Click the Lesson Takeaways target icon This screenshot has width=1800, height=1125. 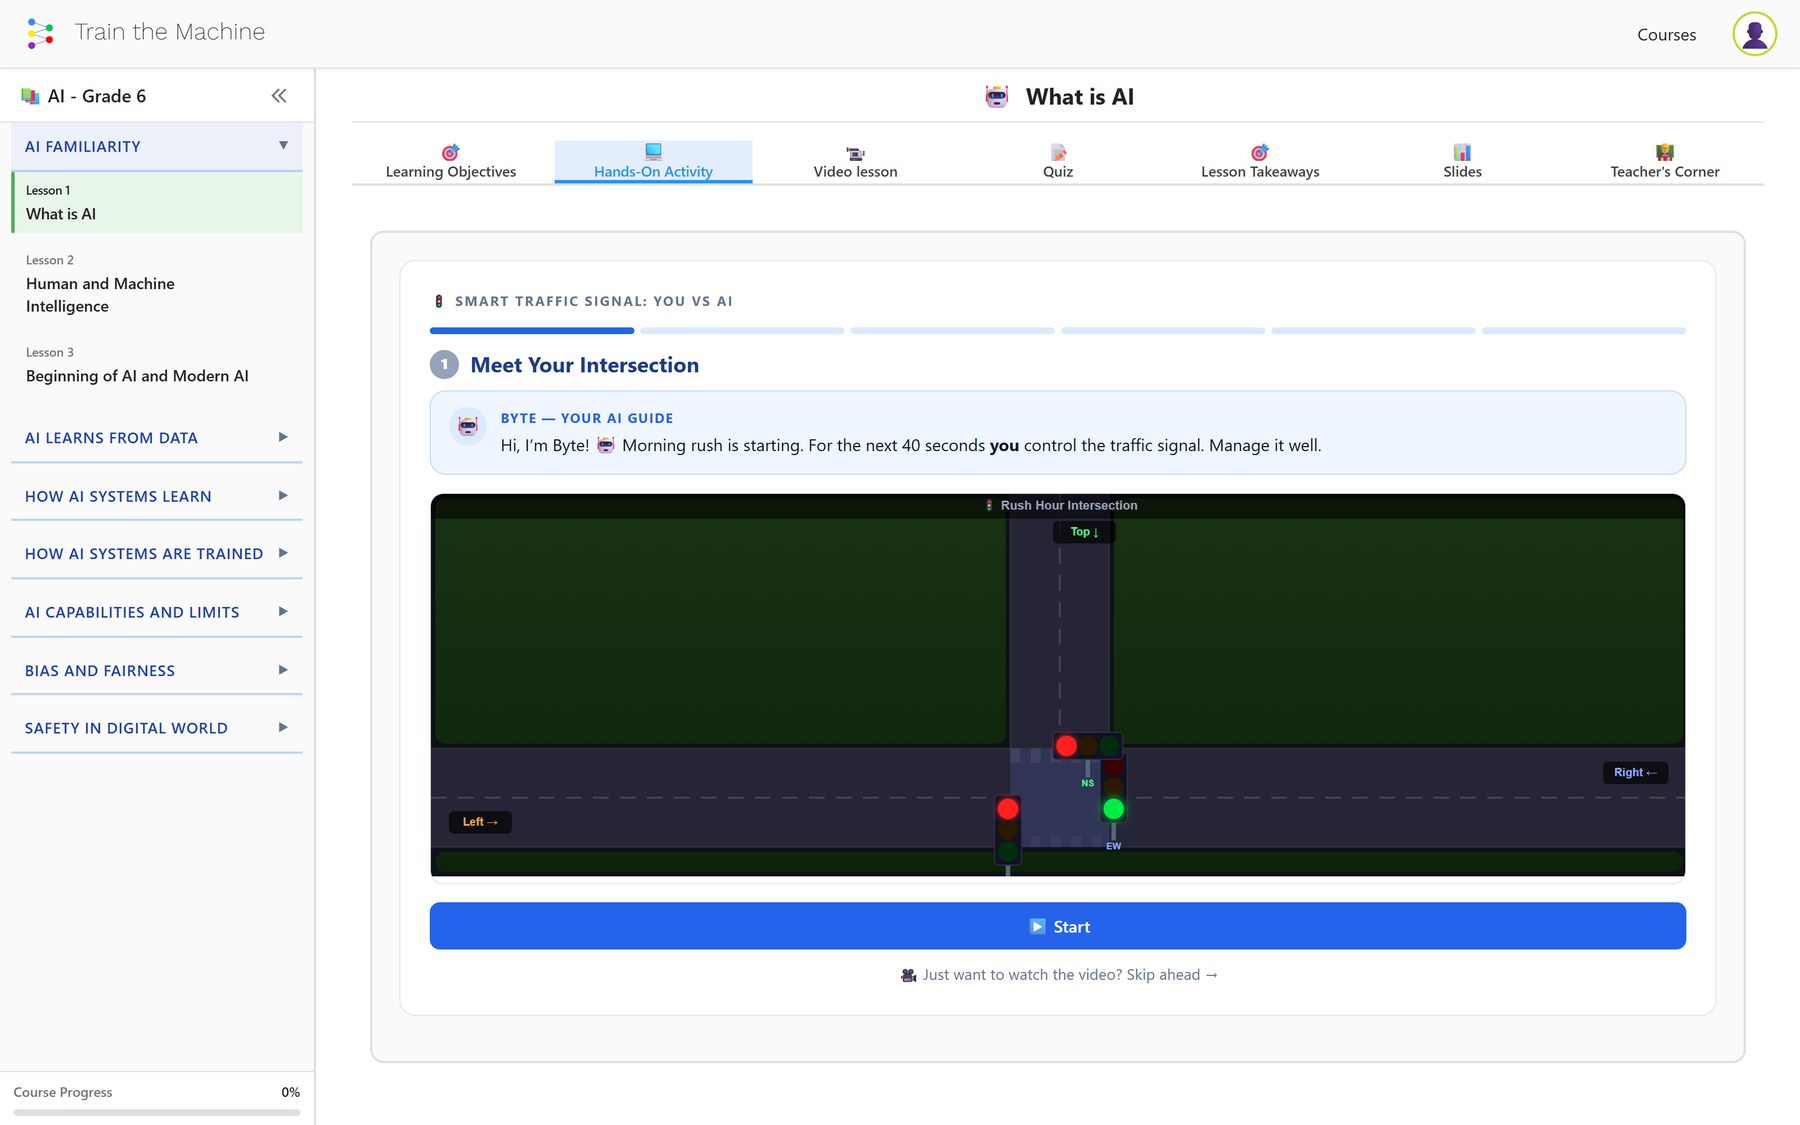[1260, 152]
